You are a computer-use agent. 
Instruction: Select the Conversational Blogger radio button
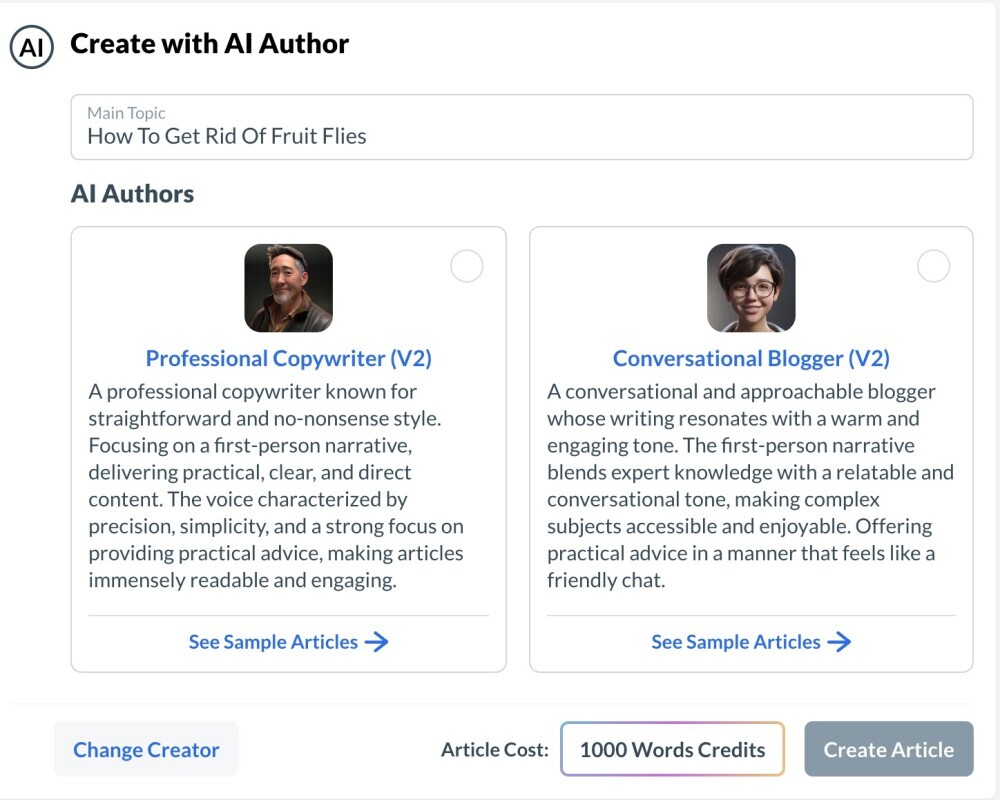coord(933,266)
